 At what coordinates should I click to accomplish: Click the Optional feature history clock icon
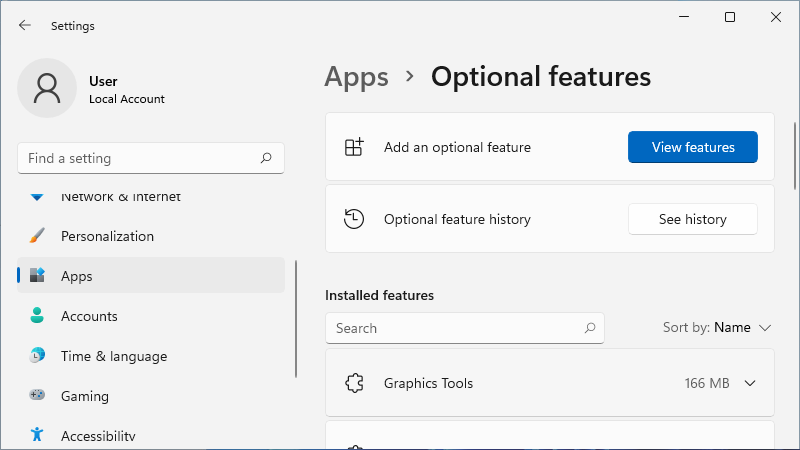pyautogui.click(x=353, y=219)
